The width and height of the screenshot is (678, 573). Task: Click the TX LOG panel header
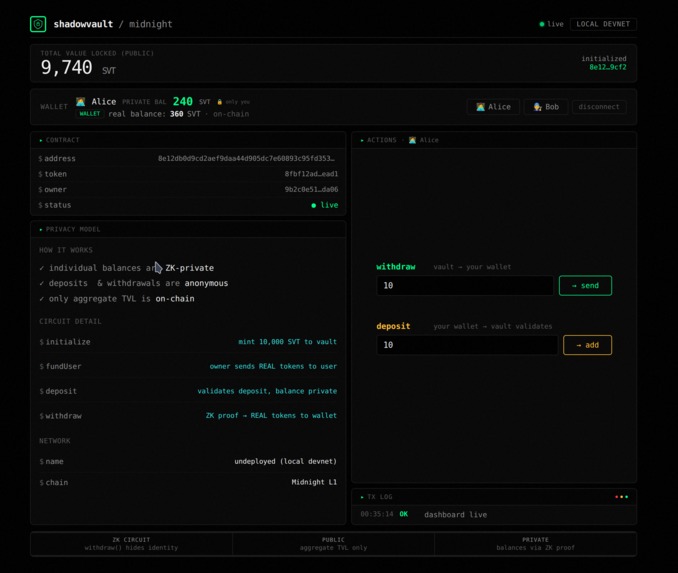(494, 497)
